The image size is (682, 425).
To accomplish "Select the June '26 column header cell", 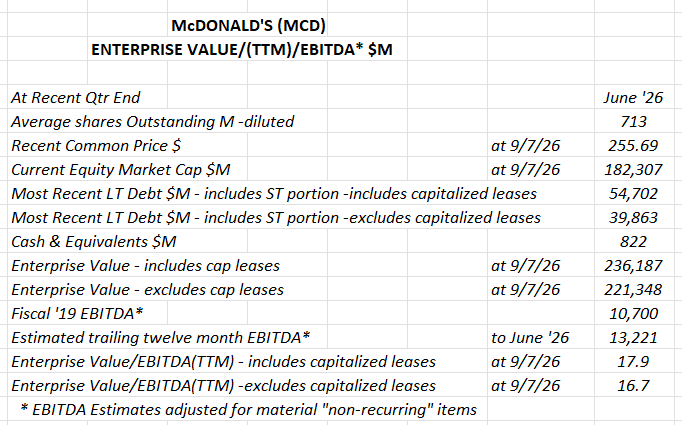I will pos(633,97).
